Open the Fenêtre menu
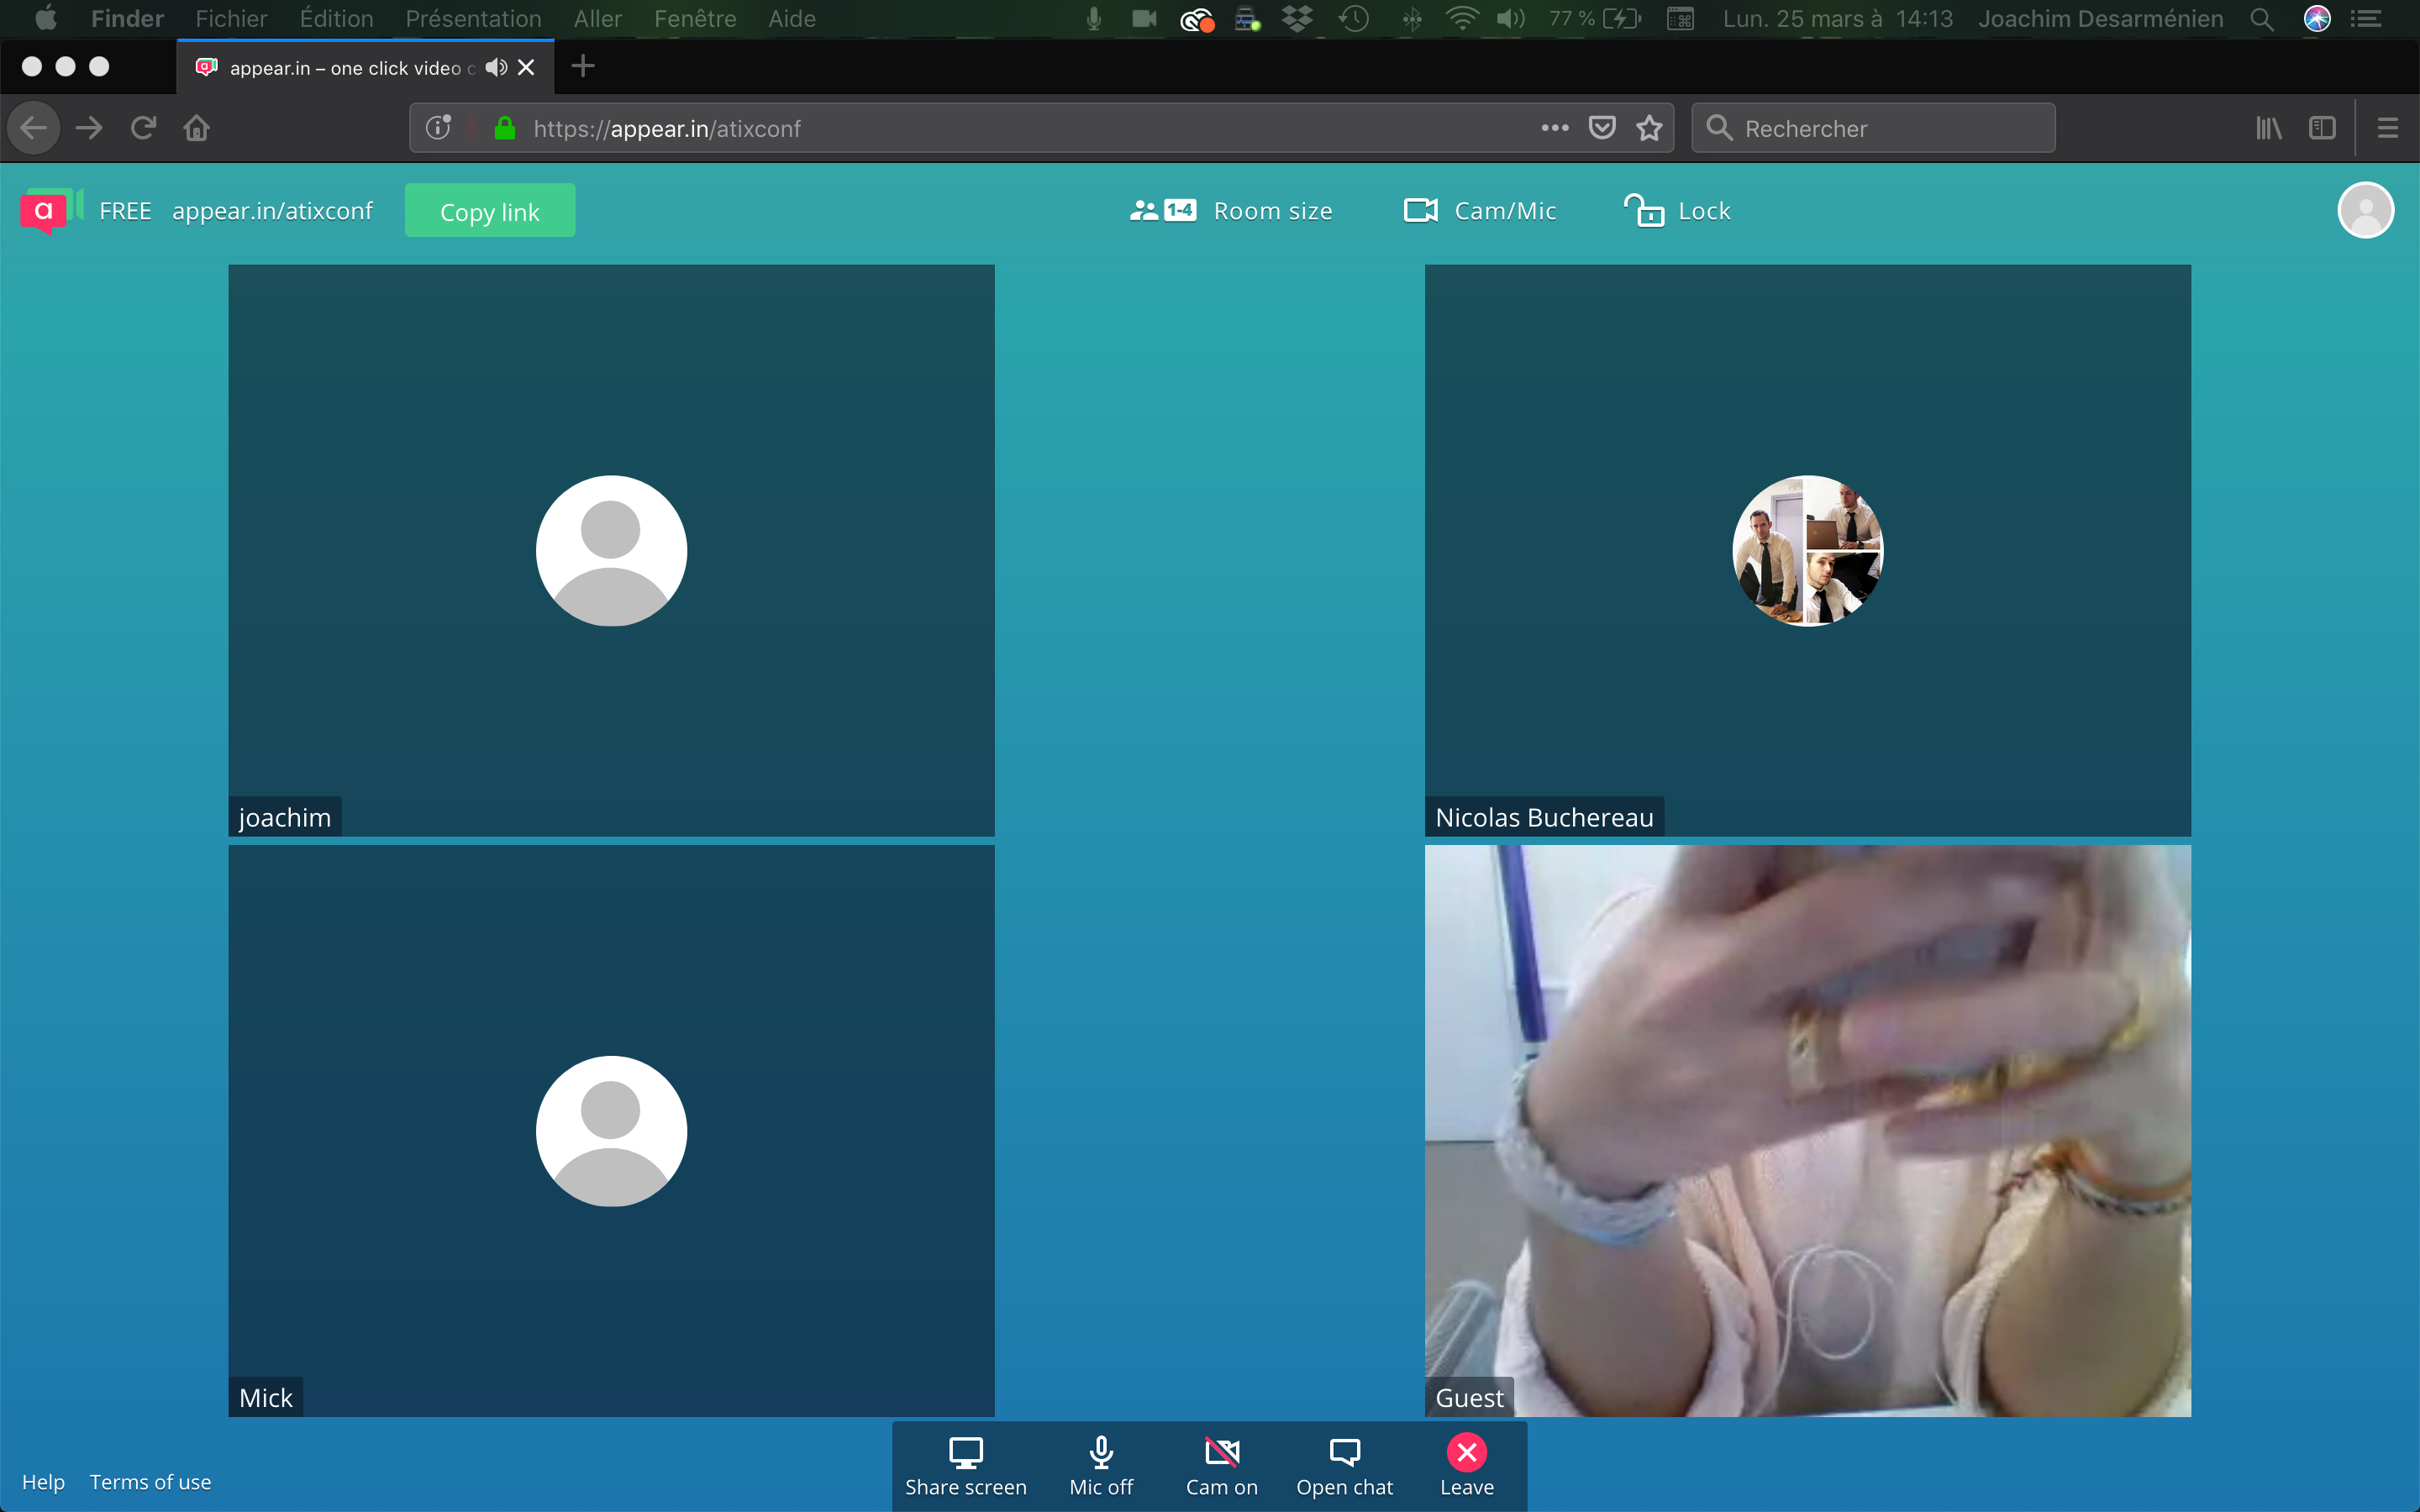This screenshot has width=2420, height=1512. [x=695, y=18]
